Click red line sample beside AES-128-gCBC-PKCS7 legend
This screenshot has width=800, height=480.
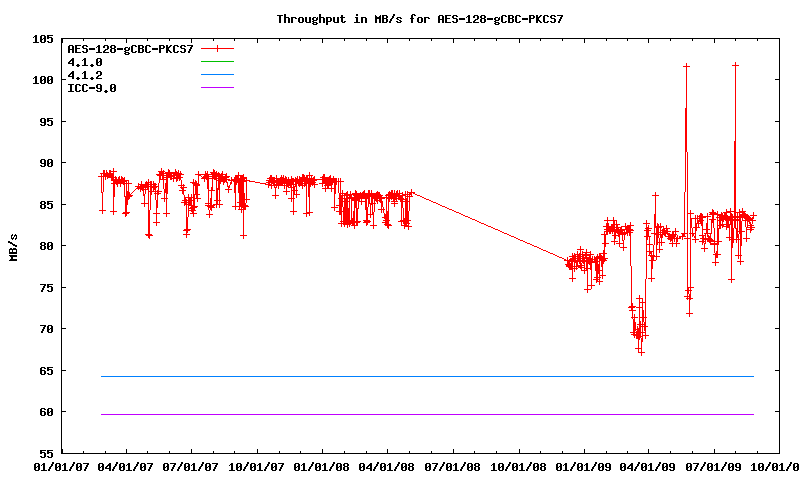click(x=216, y=48)
